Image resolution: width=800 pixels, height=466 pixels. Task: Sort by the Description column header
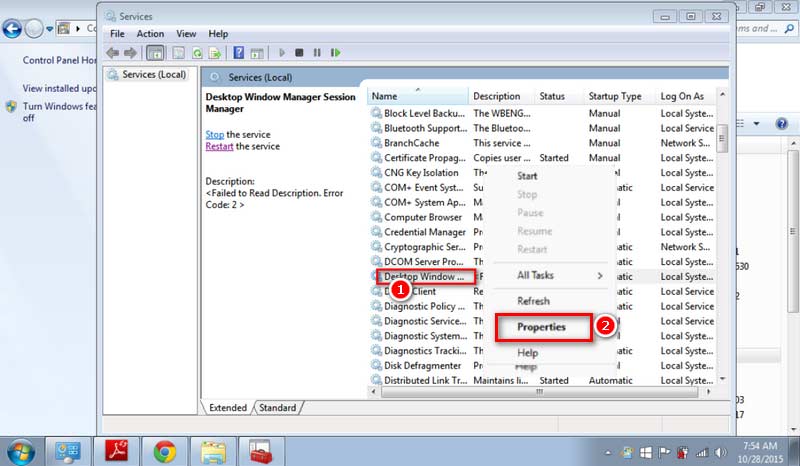[x=502, y=96]
